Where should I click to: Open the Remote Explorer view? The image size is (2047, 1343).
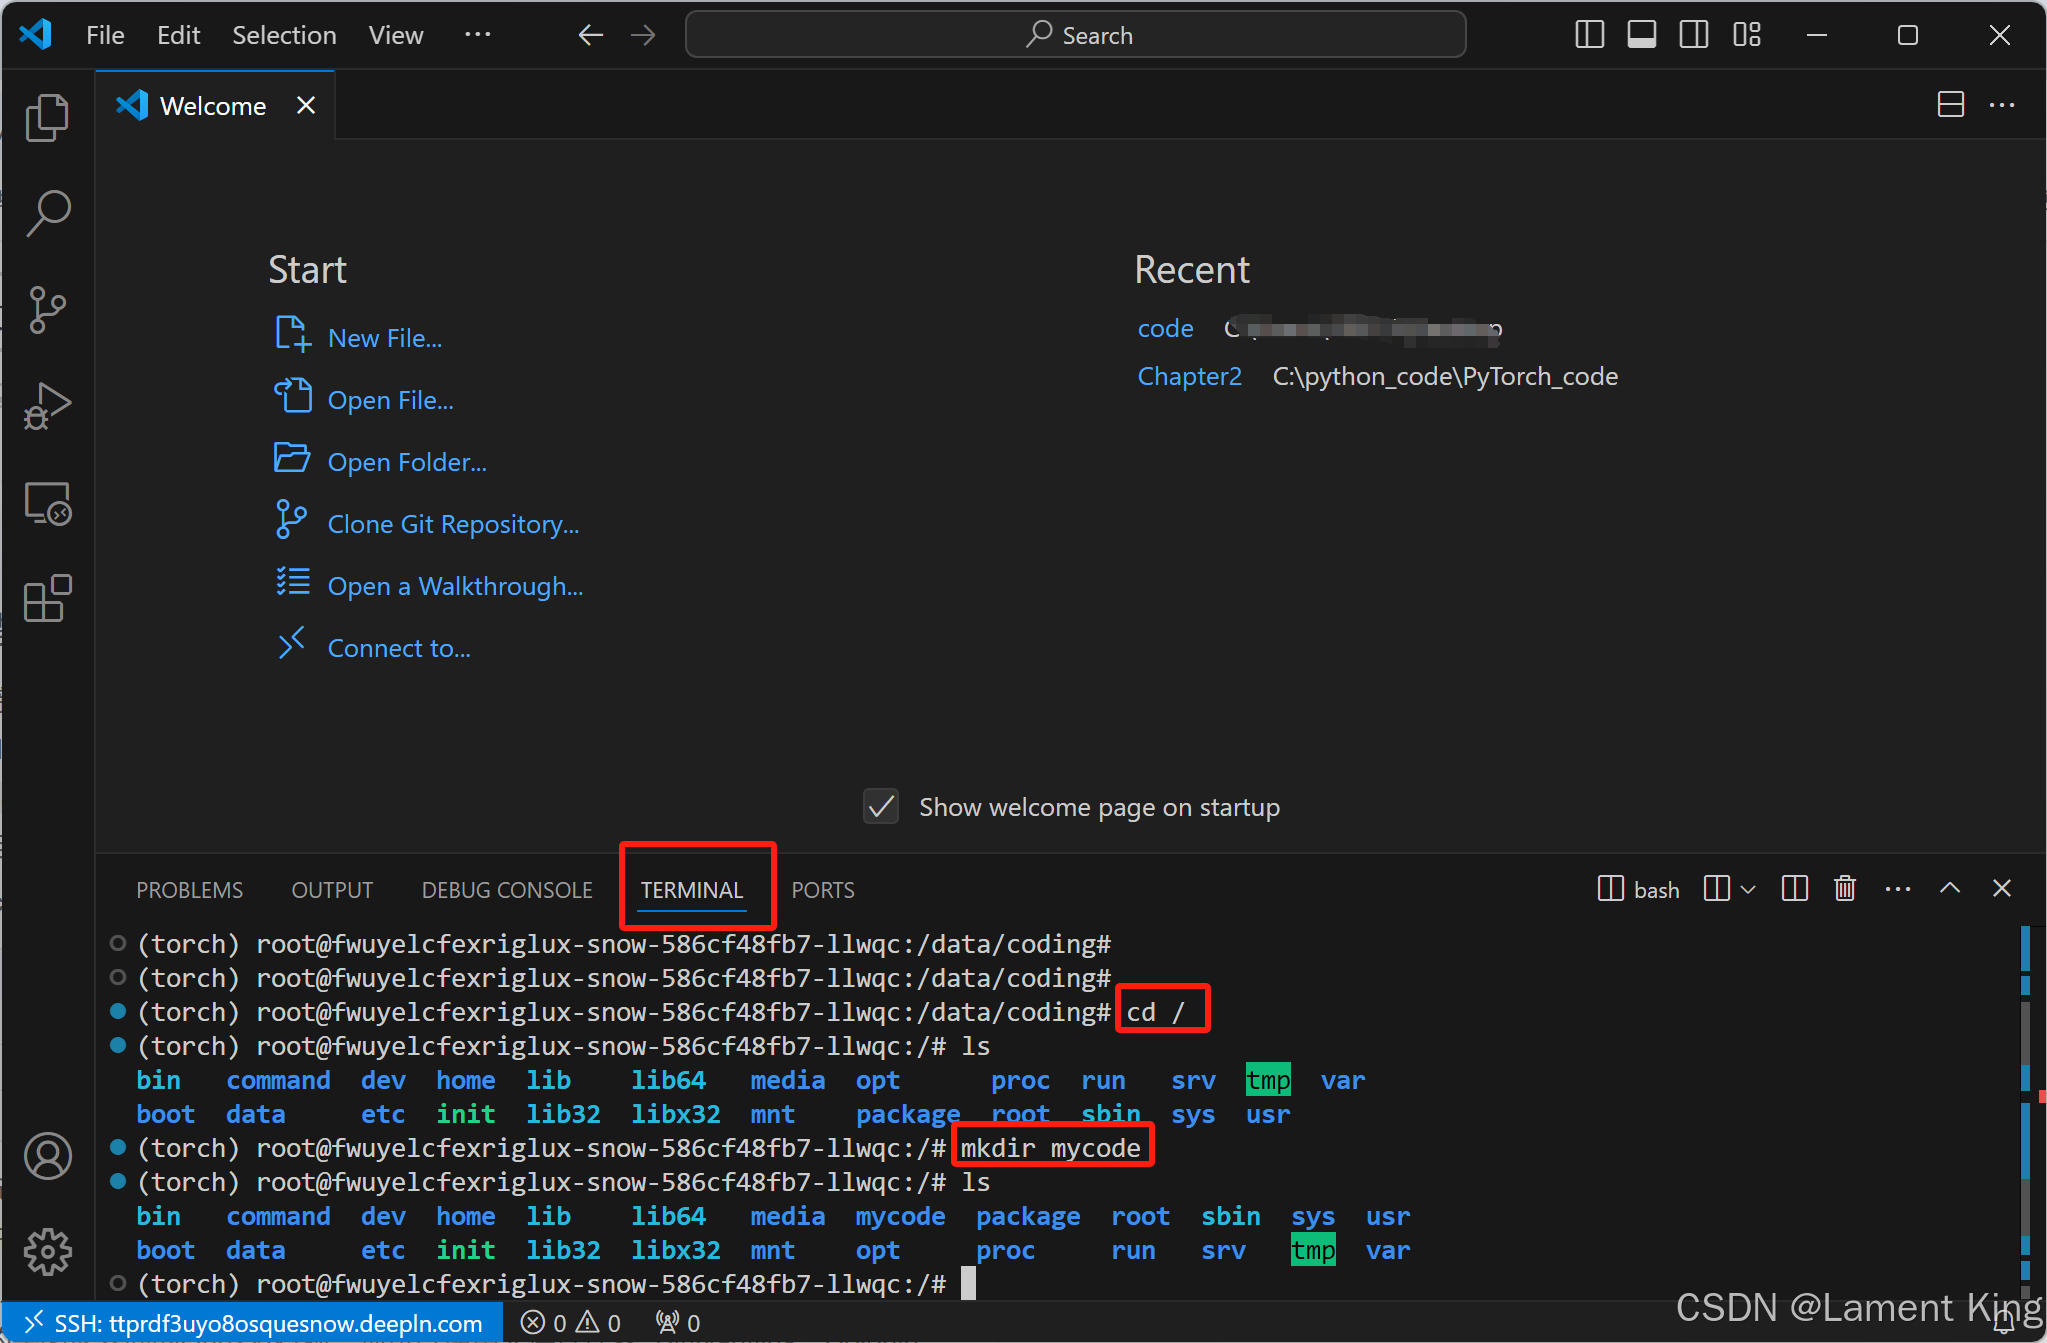coord(47,503)
